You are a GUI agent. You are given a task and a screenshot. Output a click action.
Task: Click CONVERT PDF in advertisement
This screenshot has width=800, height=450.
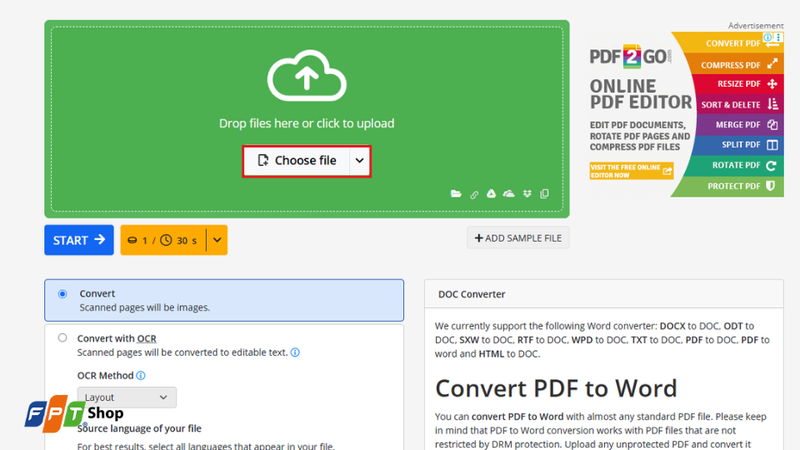click(x=733, y=43)
